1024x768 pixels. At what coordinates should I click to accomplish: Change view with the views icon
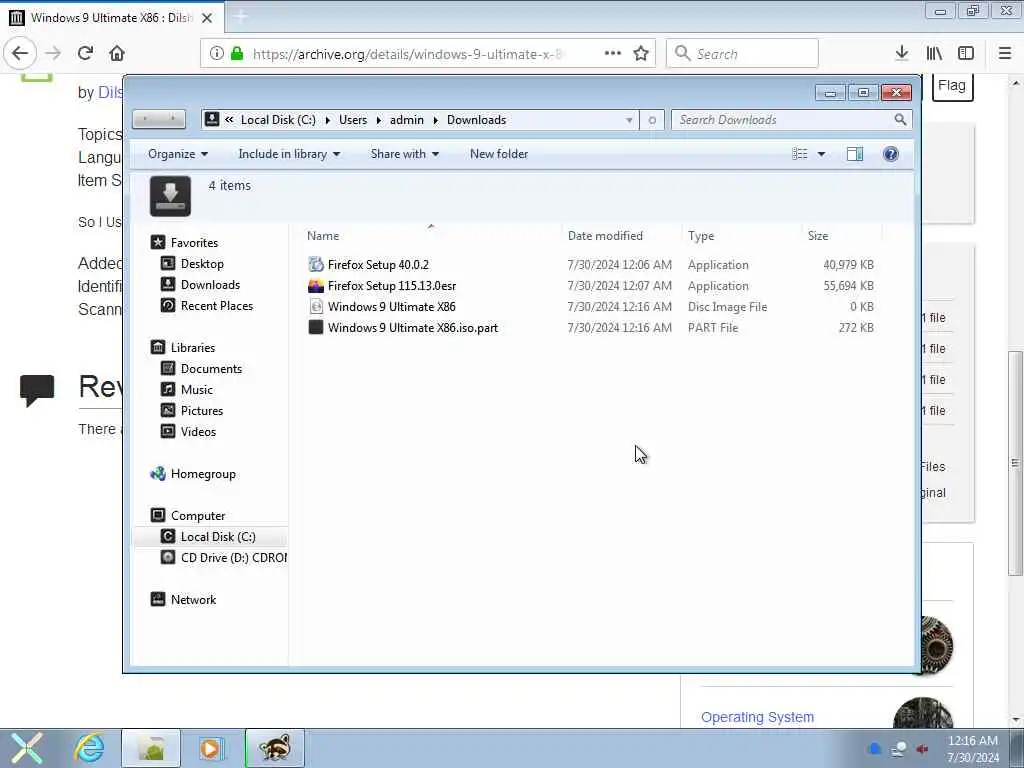pyautogui.click(x=800, y=154)
